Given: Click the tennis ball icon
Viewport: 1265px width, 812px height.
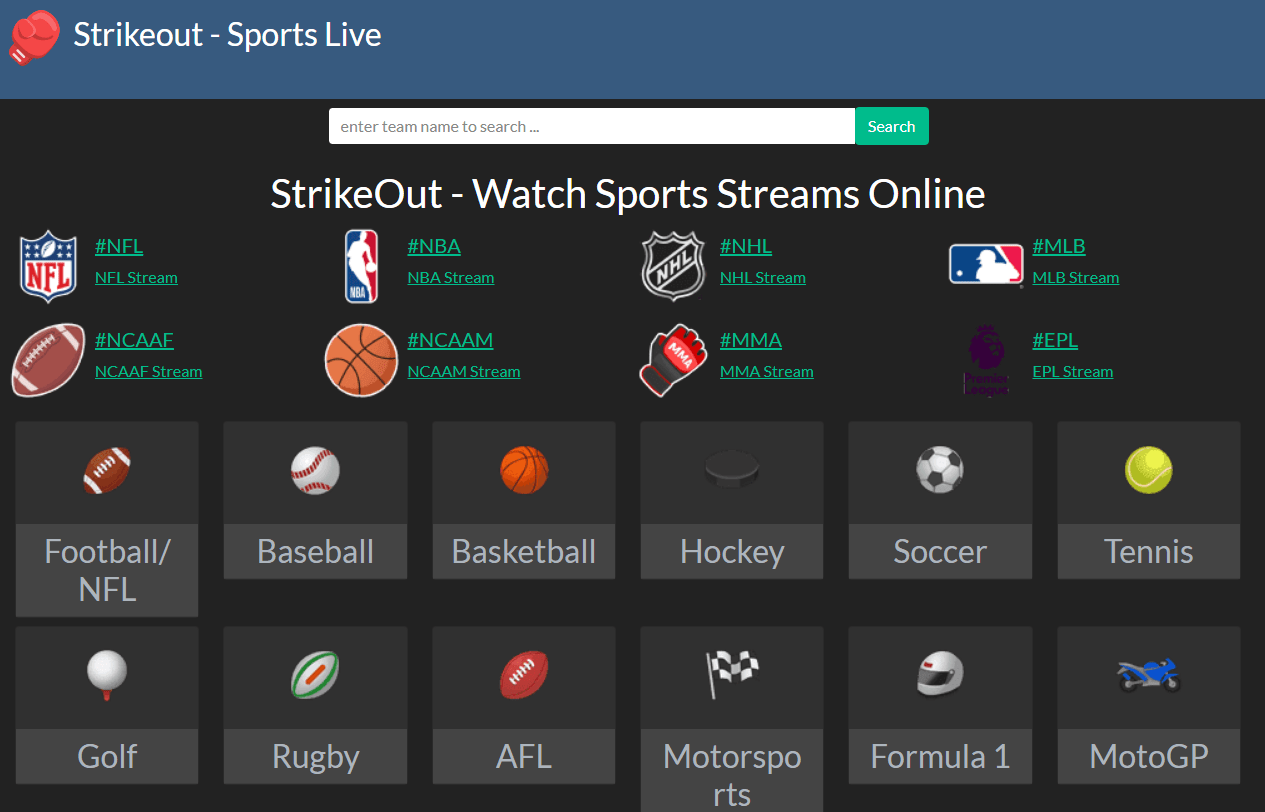Looking at the screenshot, I should point(1149,470).
